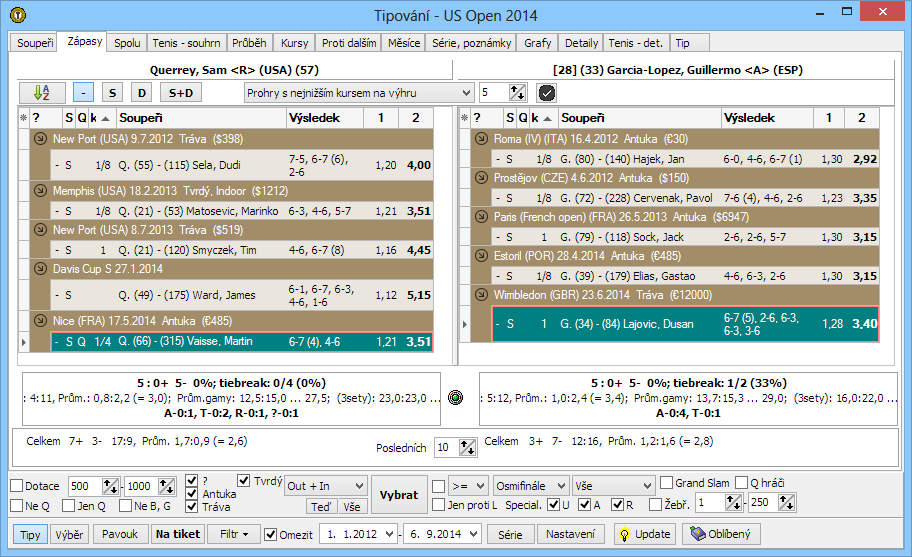Enable the Jen Q checkbox

tap(69, 506)
